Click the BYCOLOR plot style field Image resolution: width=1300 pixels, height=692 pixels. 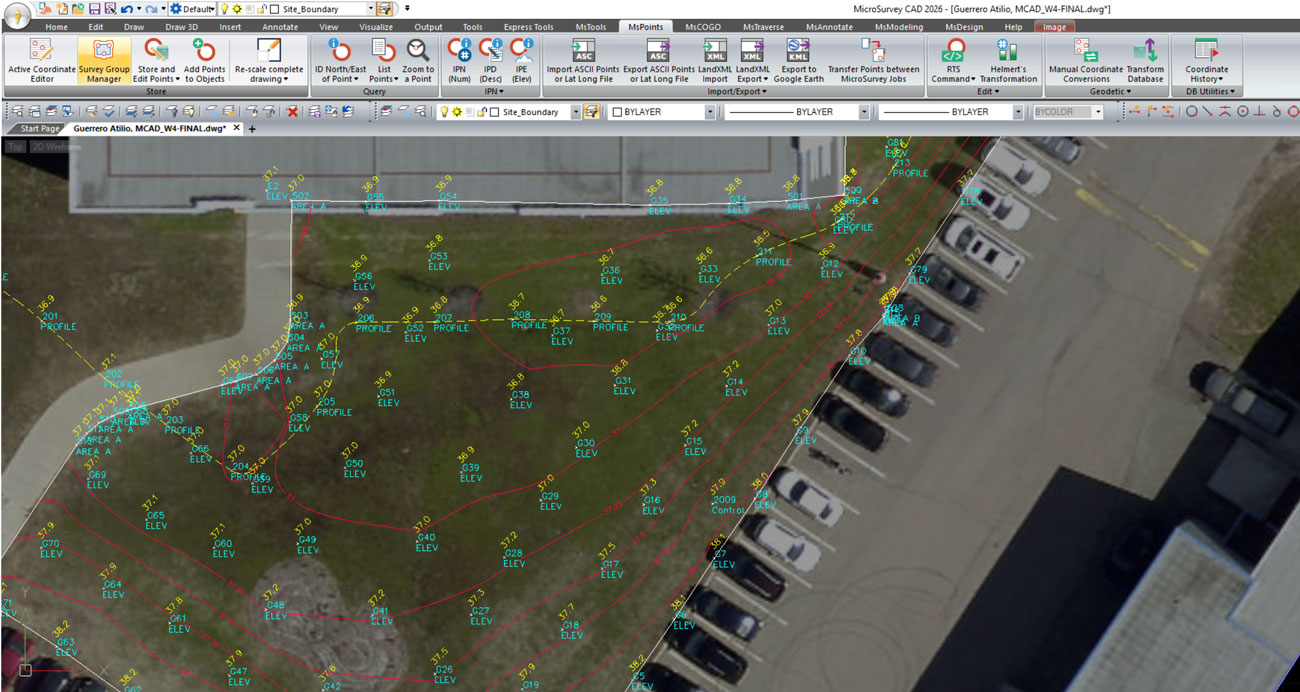tap(1068, 112)
